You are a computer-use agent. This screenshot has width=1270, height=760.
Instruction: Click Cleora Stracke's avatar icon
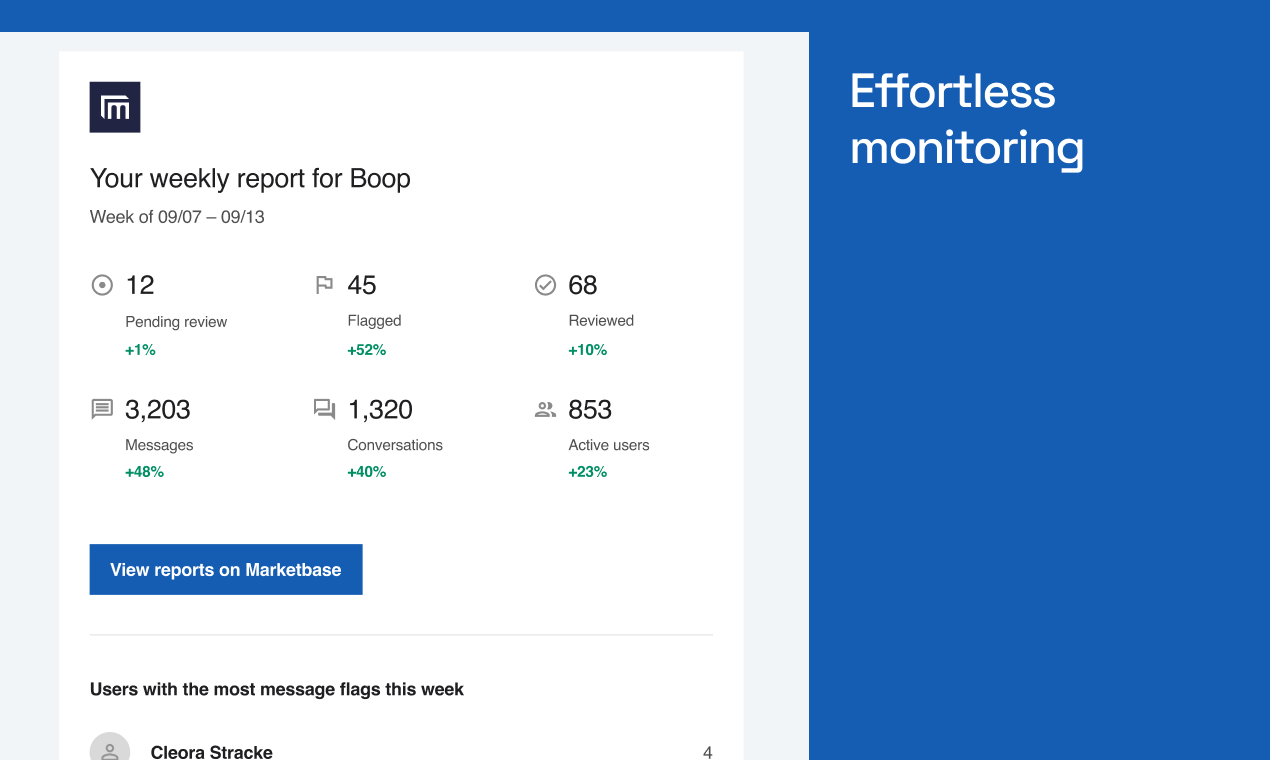110,746
